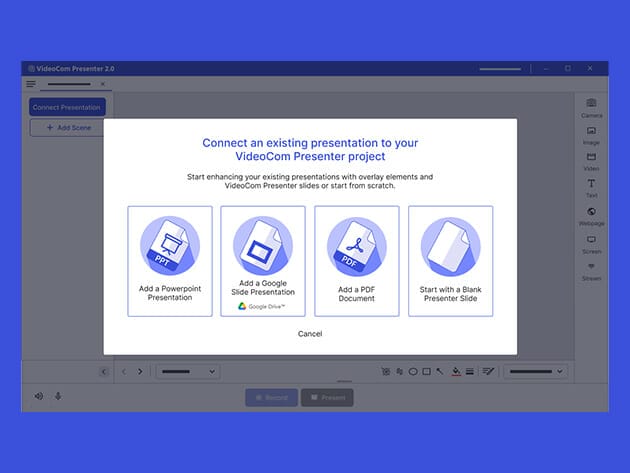Add a Webpage overlay
The image size is (630, 473).
[x=591, y=213]
